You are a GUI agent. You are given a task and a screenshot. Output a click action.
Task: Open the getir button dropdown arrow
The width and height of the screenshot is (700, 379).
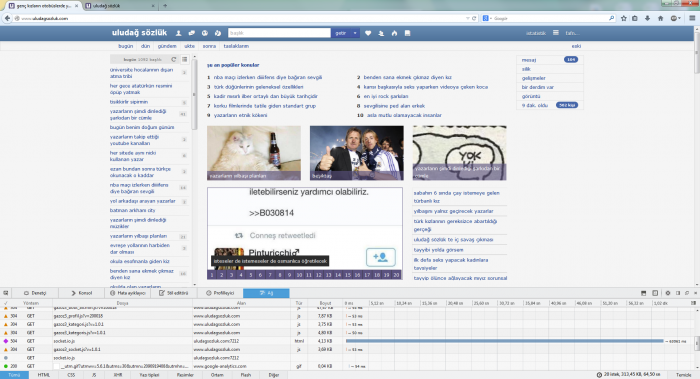[355, 33]
